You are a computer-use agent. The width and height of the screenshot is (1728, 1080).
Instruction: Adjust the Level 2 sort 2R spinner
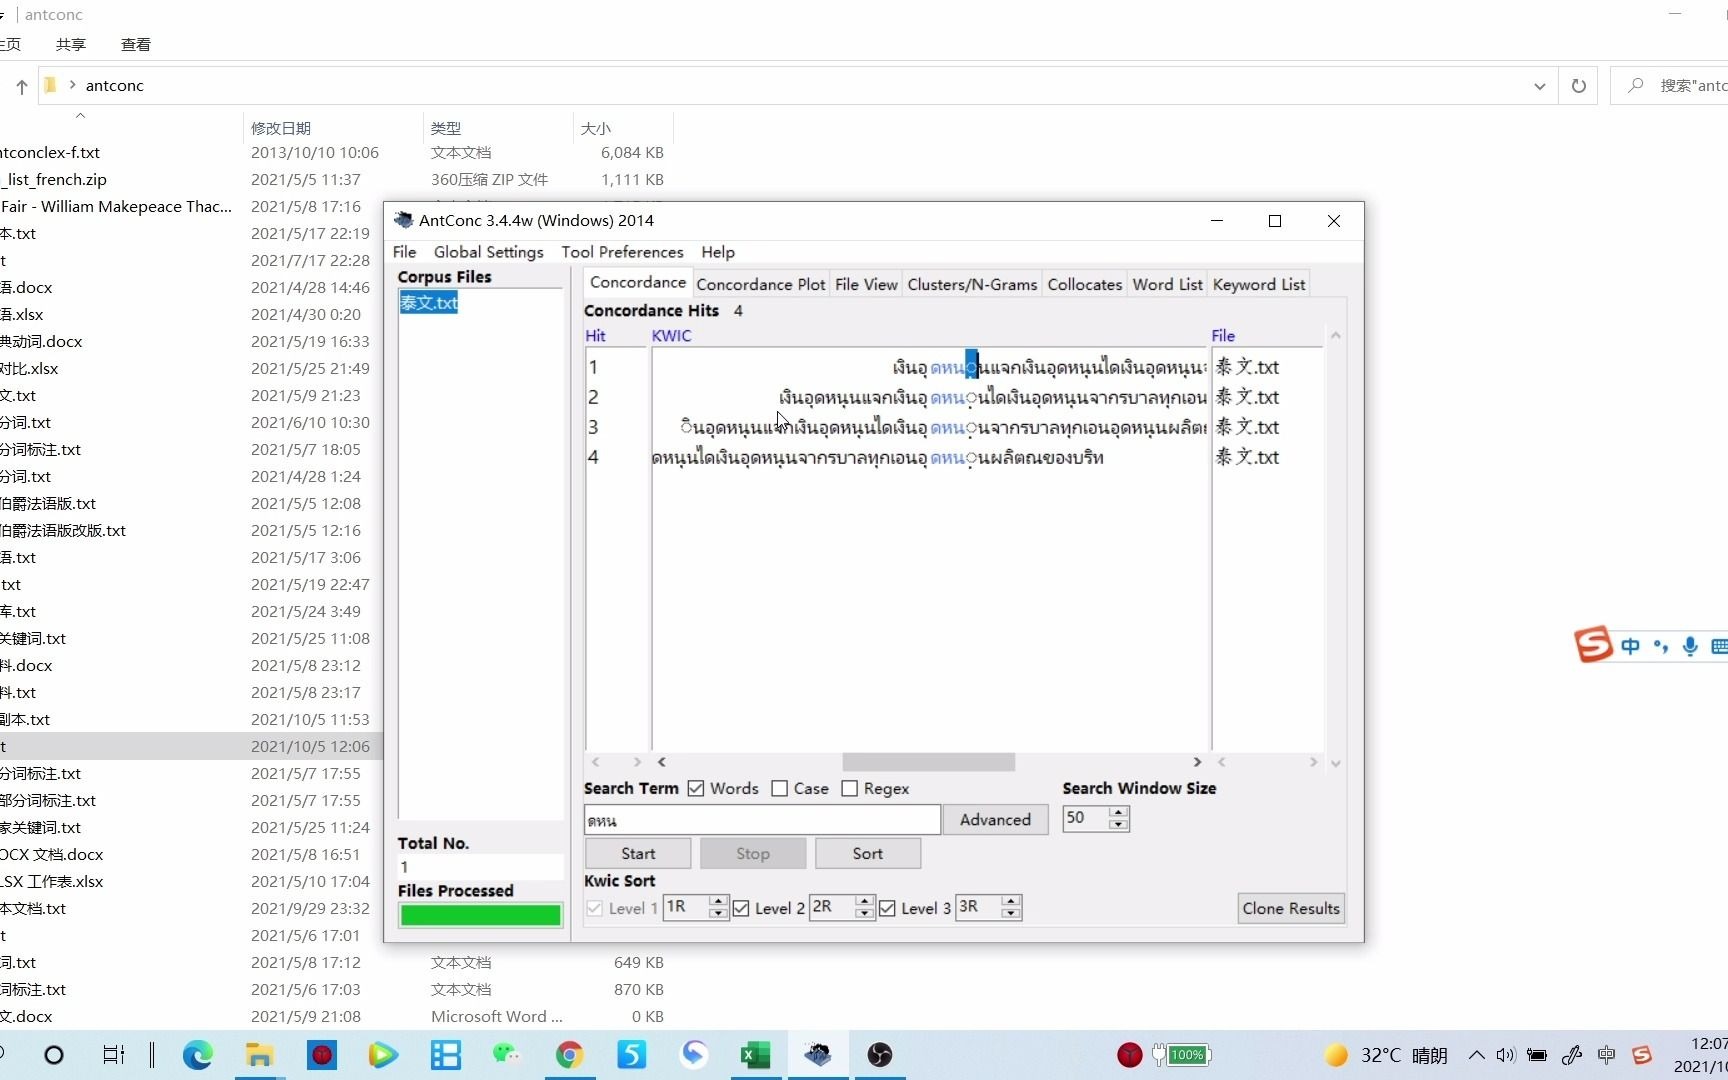click(865, 907)
